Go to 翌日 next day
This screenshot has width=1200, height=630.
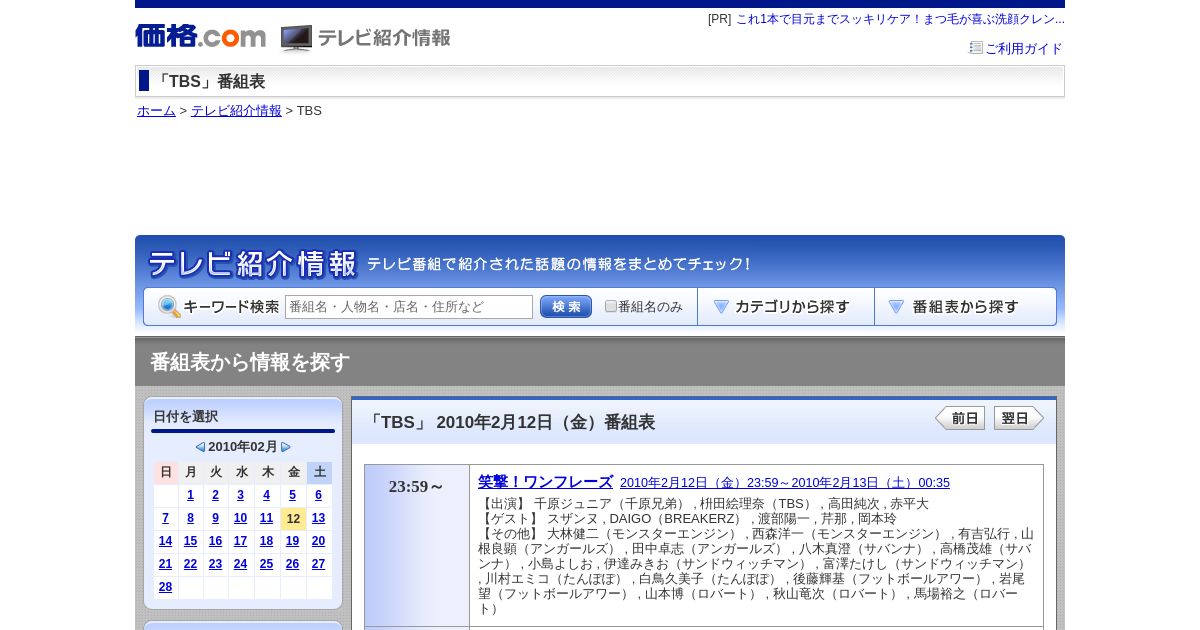click(x=1019, y=418)
